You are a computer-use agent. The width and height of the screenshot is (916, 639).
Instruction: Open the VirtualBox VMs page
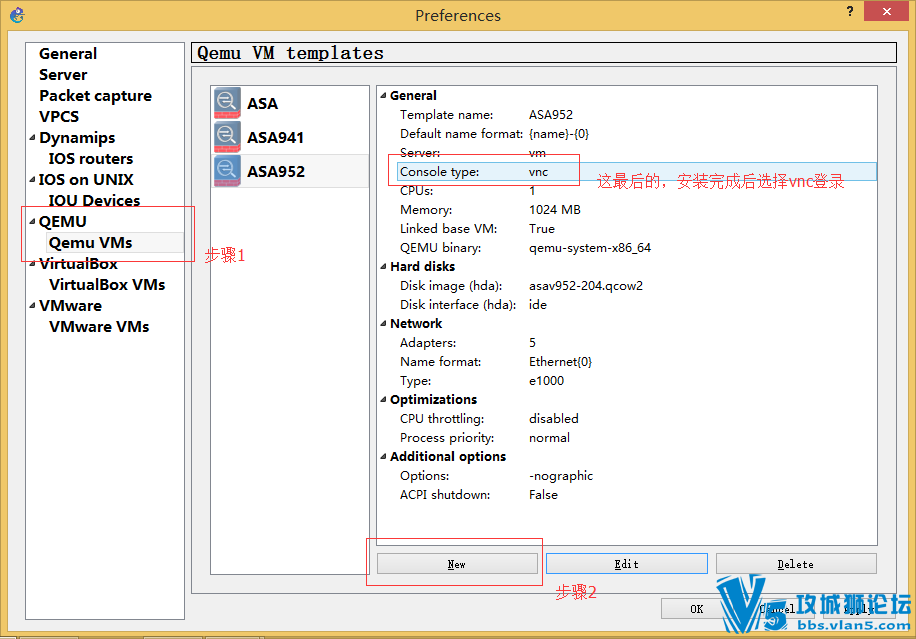(107, 285)
